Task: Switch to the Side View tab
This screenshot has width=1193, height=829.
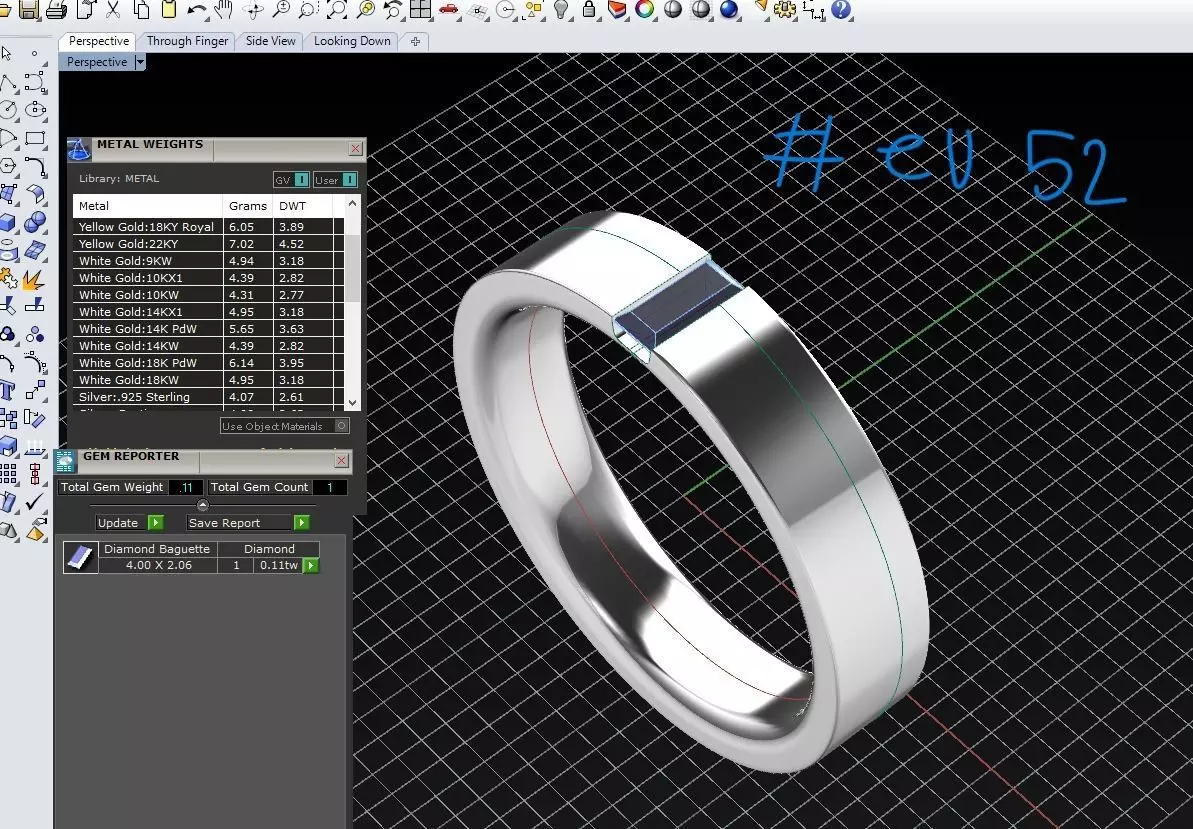Action: (270, 41)
